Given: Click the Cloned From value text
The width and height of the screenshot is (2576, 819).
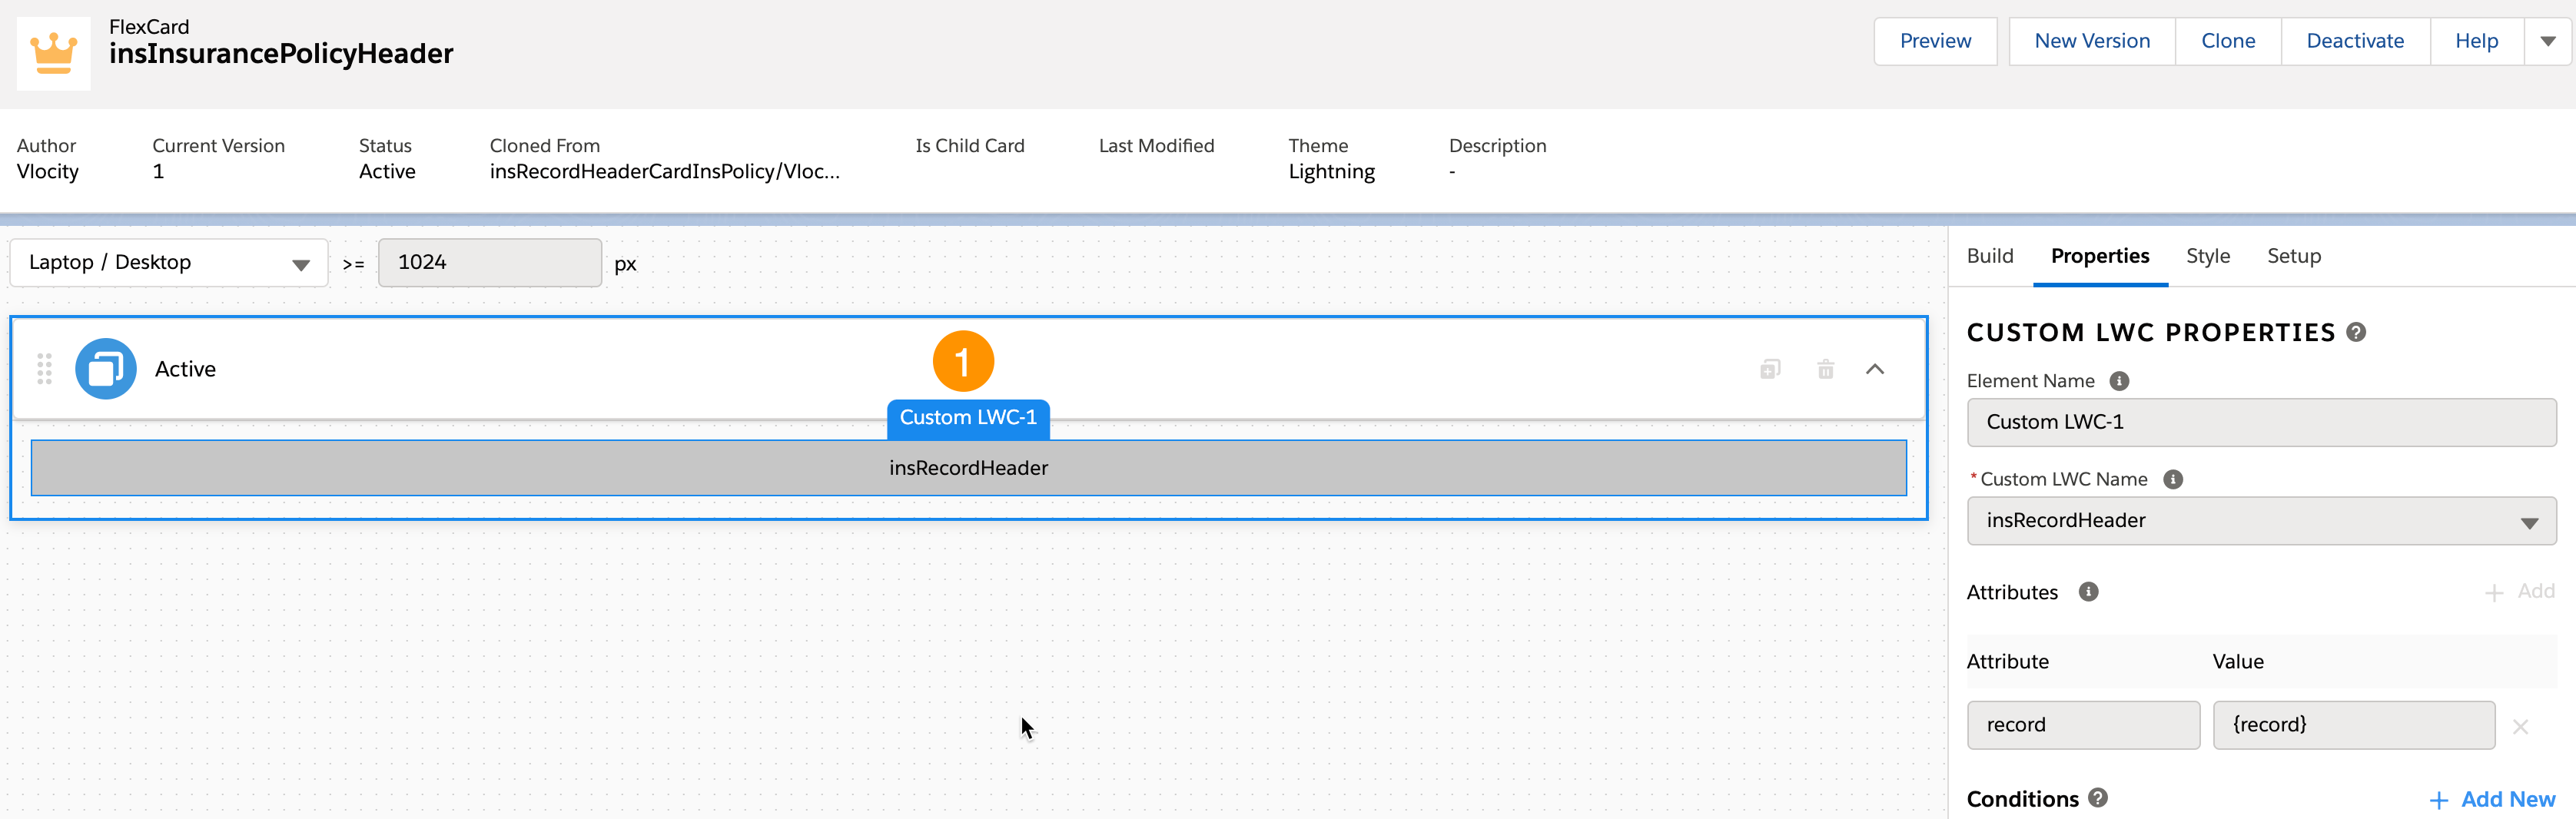Looking at the screenshot, I should tap(664, 172).
